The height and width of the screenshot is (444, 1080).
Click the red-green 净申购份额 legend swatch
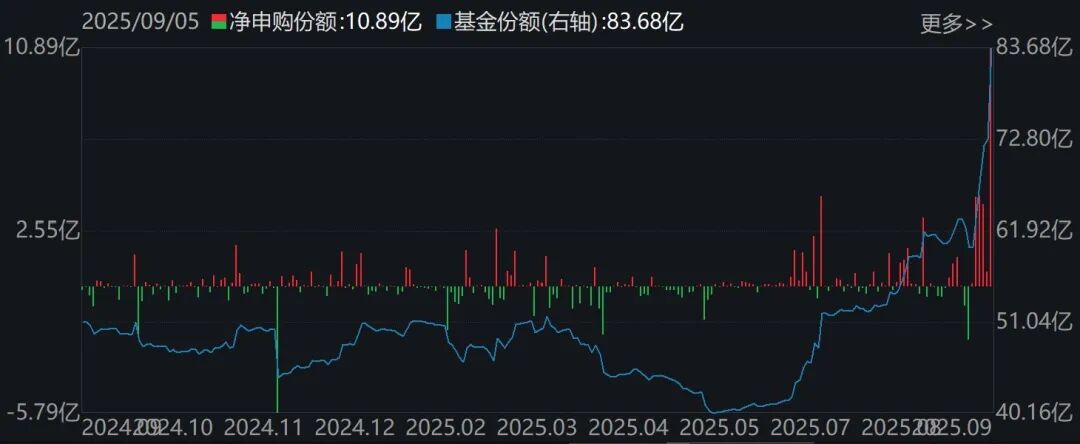click(219, 21)
